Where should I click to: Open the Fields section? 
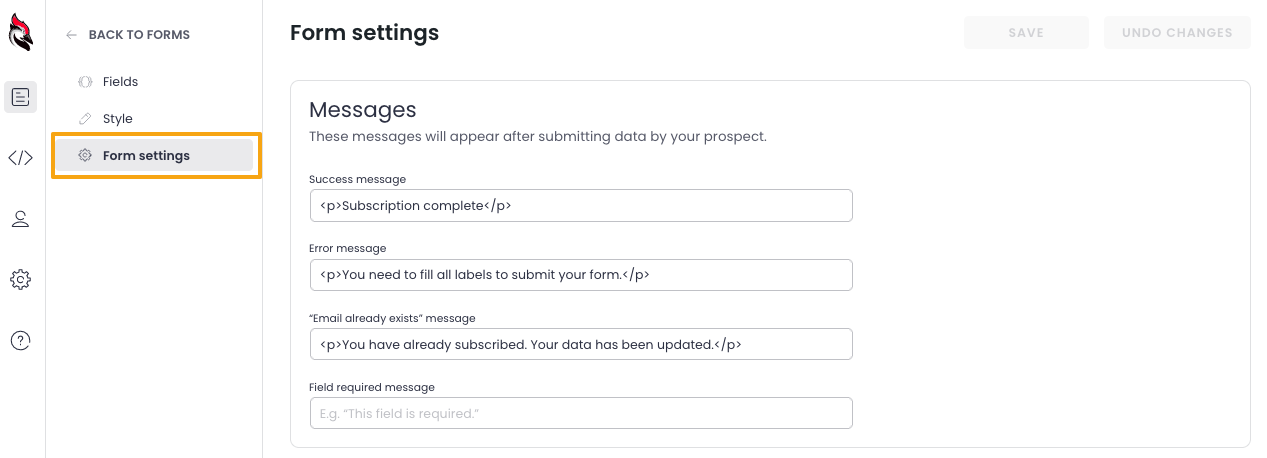[120, 82]
